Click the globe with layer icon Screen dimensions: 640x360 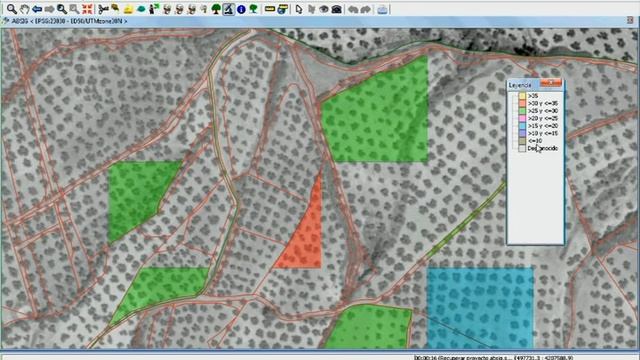coord(282,9)
